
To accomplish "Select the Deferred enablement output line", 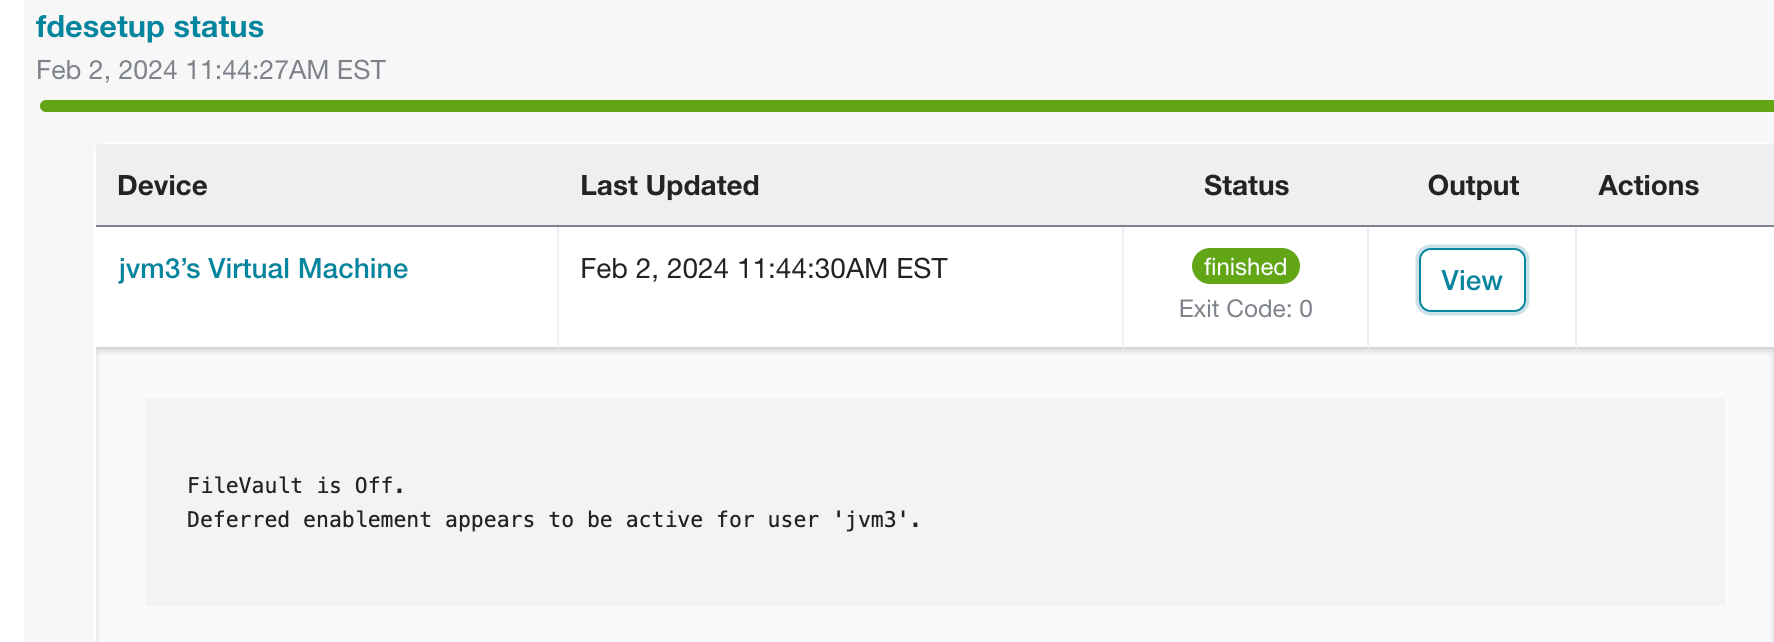I will click(553, 520).
